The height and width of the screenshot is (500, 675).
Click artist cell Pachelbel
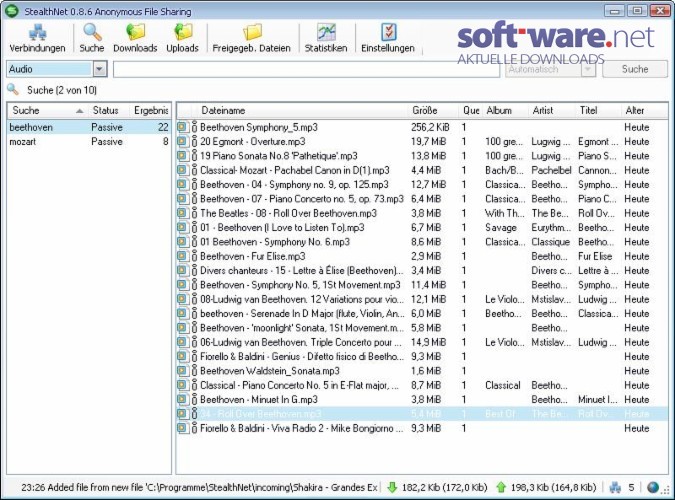pyautogui.click(x=551, y=170)
